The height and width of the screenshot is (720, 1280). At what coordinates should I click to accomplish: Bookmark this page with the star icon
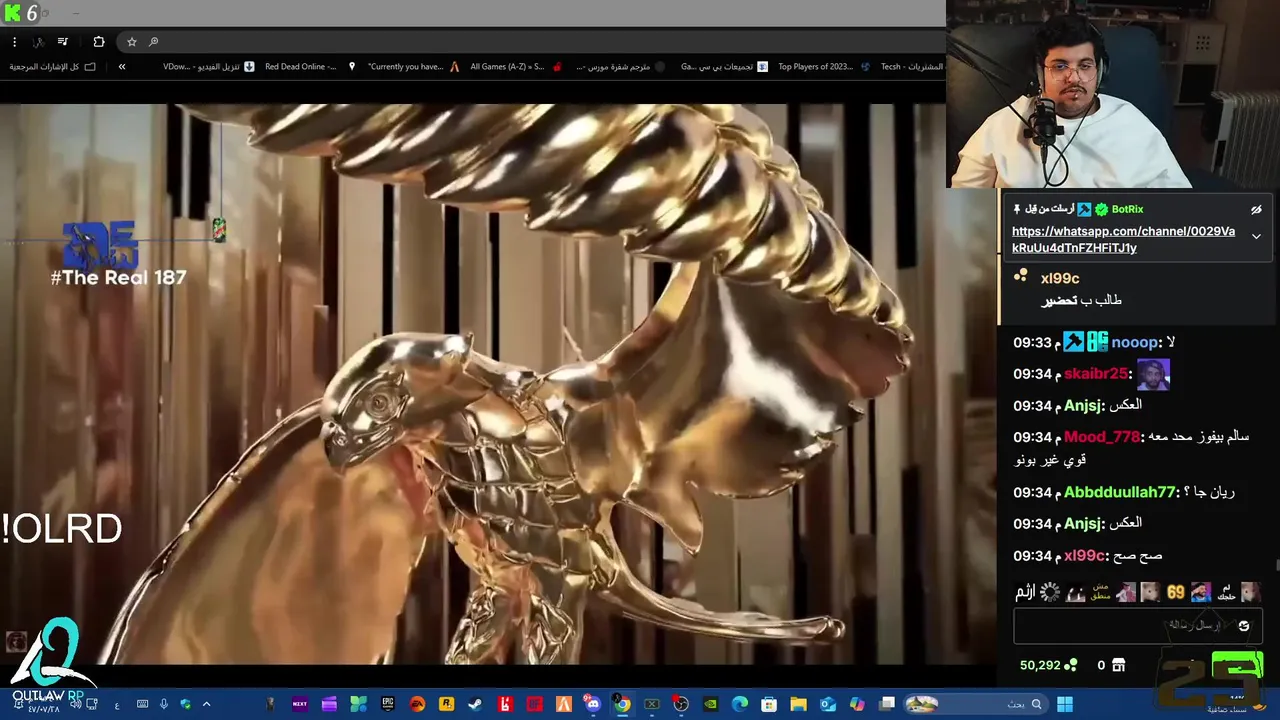coord(131,42)
